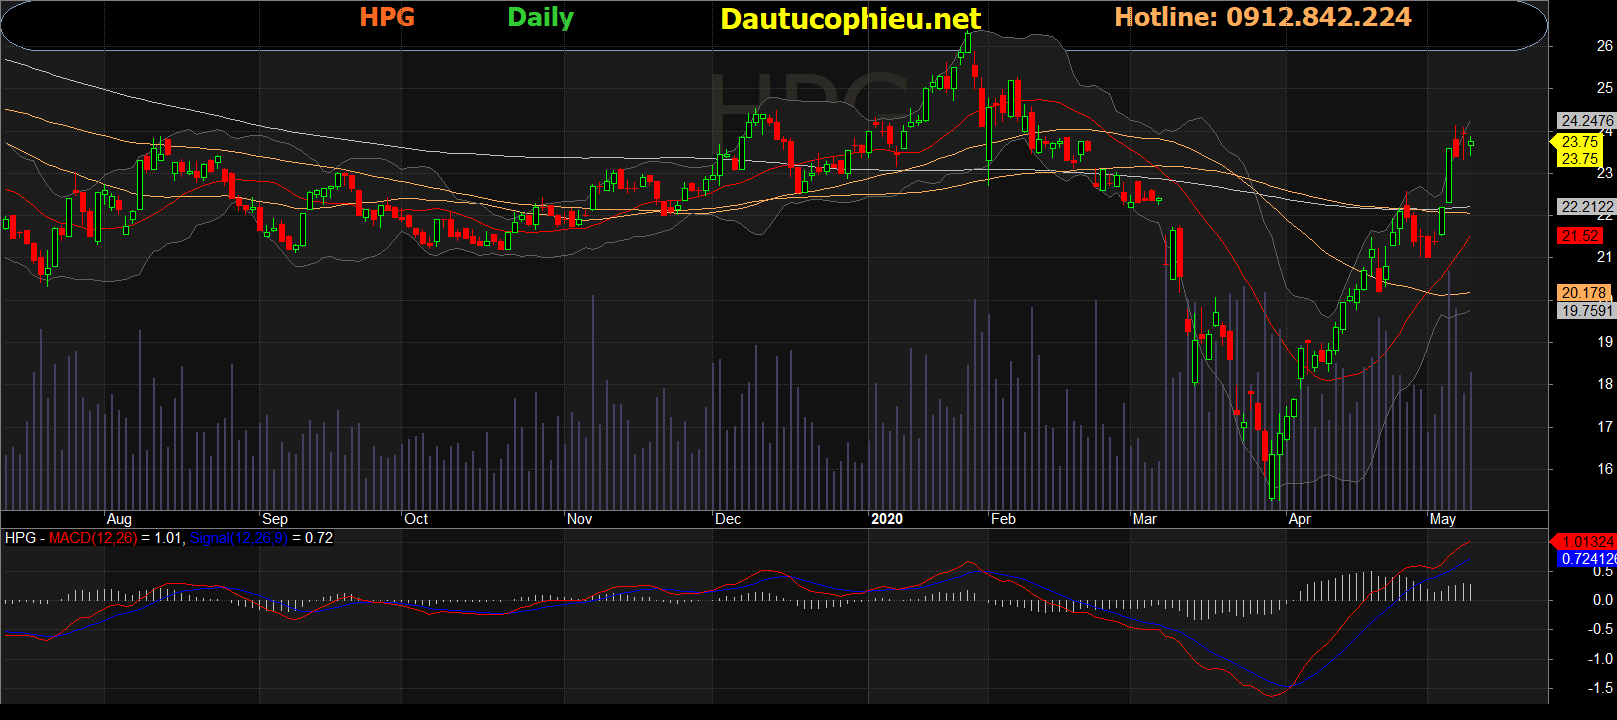Click the May month marker

click(1443, 519)
